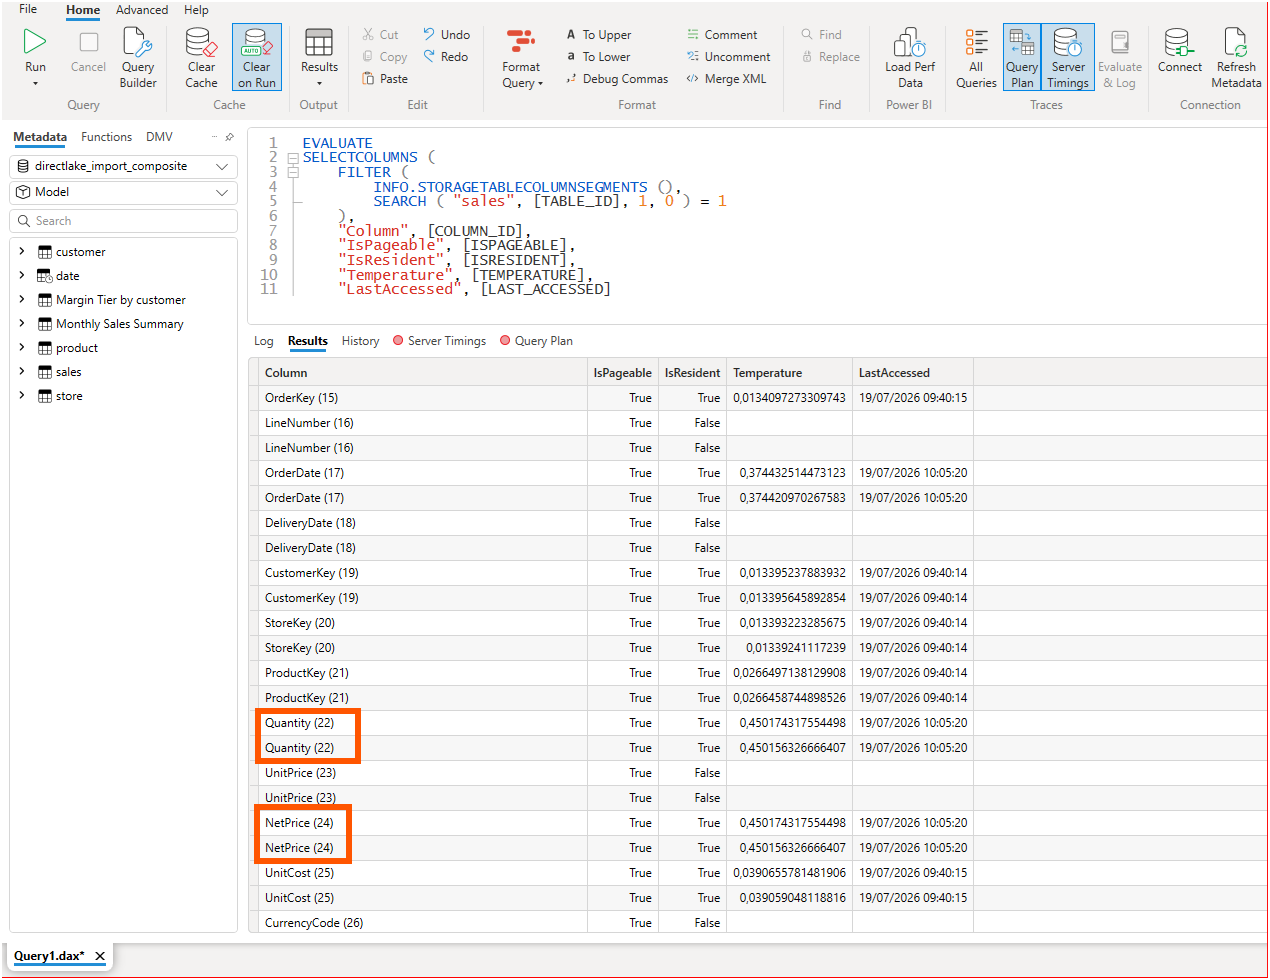Undo the last edit

click(x=446, y=35)
